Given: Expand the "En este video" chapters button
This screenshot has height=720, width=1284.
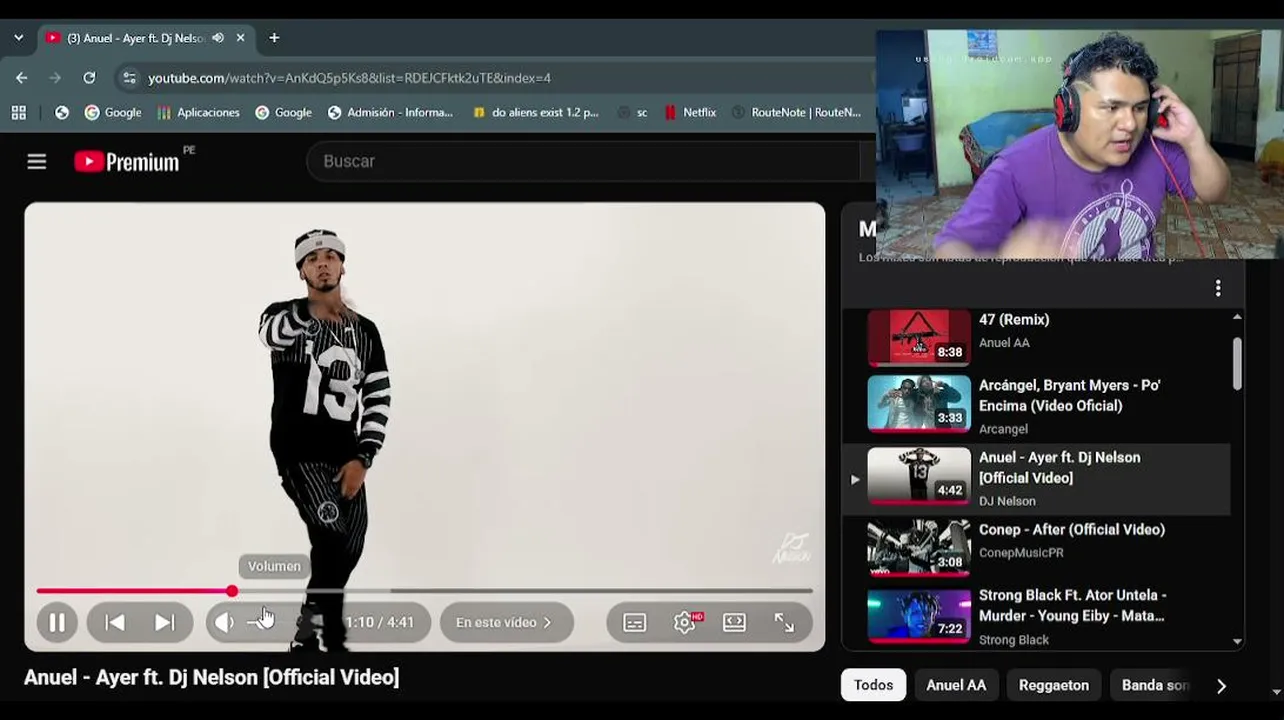Looking at the screenshot, I should (x=506, y=622).
